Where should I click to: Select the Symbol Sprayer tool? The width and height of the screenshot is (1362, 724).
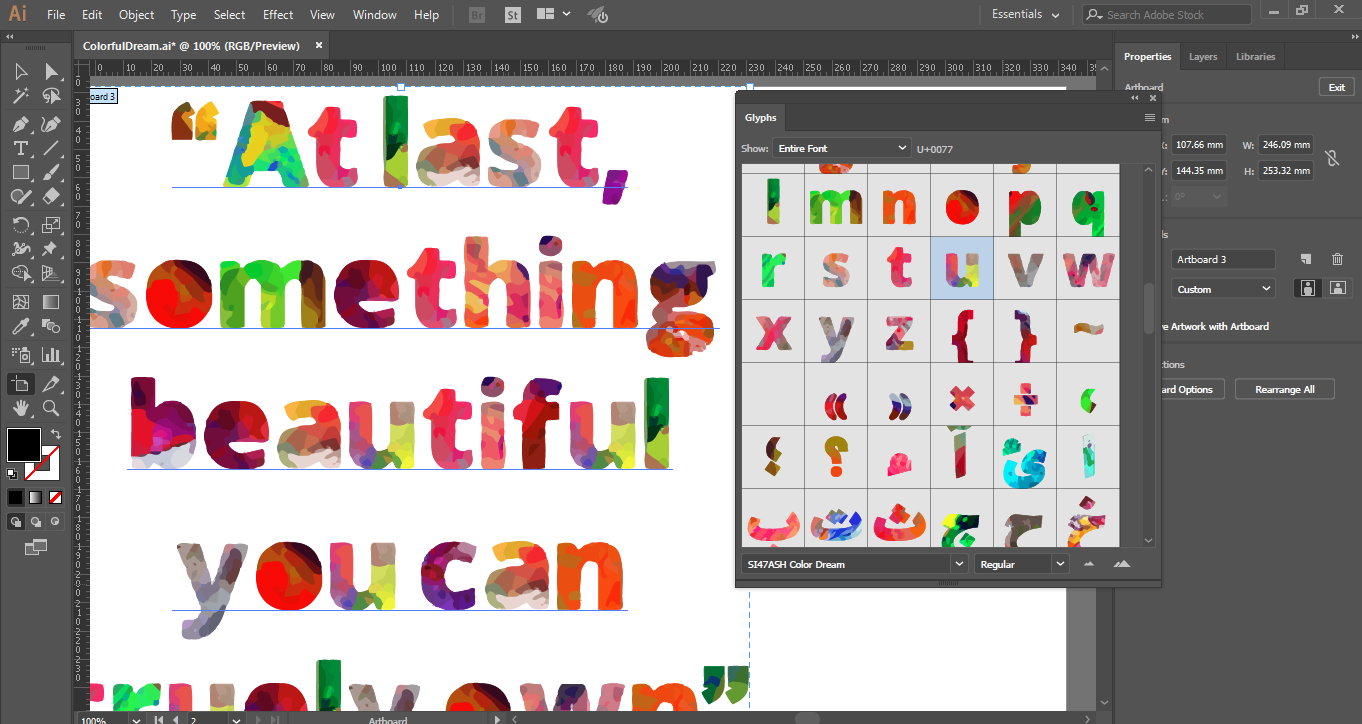pos(21,355)
